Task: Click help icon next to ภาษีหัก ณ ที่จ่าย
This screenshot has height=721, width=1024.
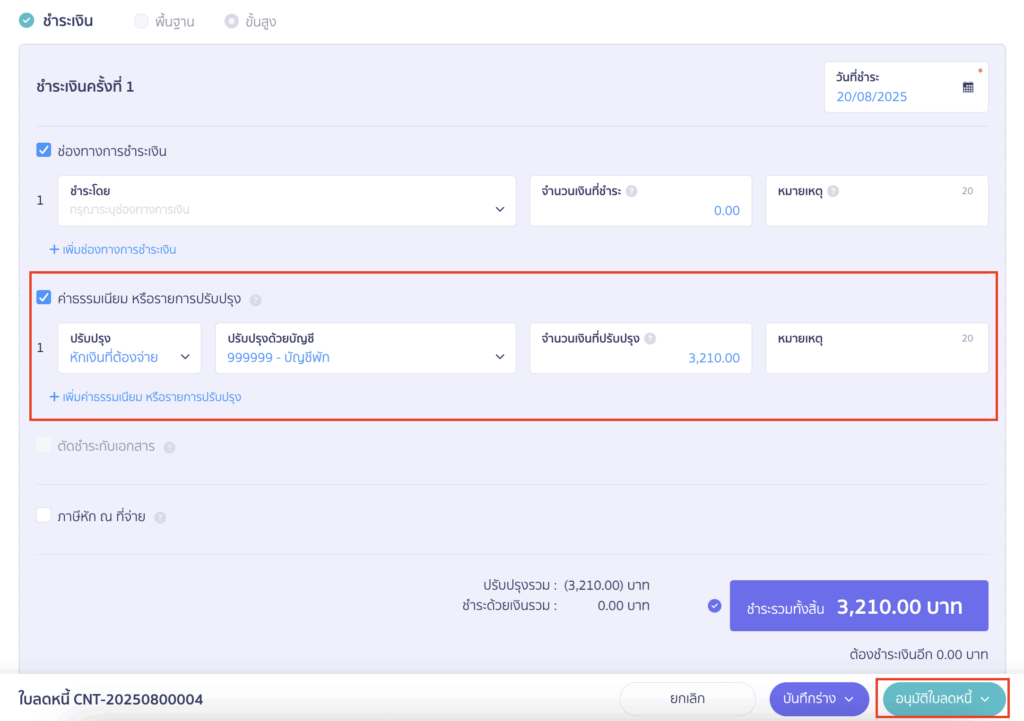Action: (x=160, y=517)
